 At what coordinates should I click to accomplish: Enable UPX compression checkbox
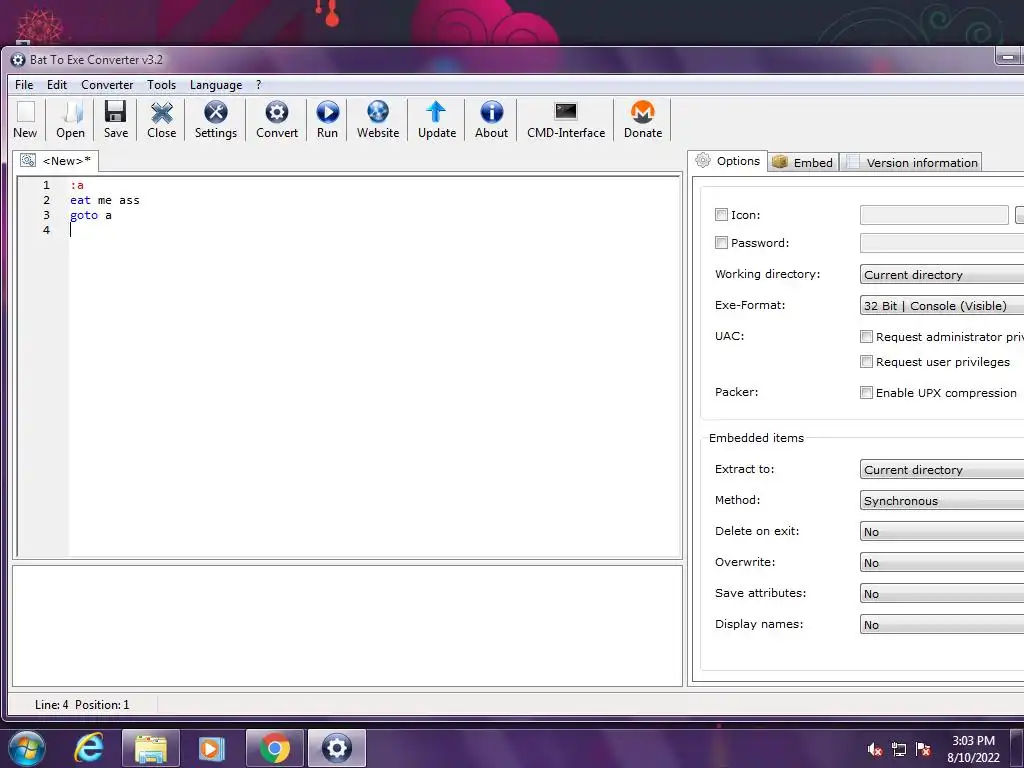coord(866,392)
